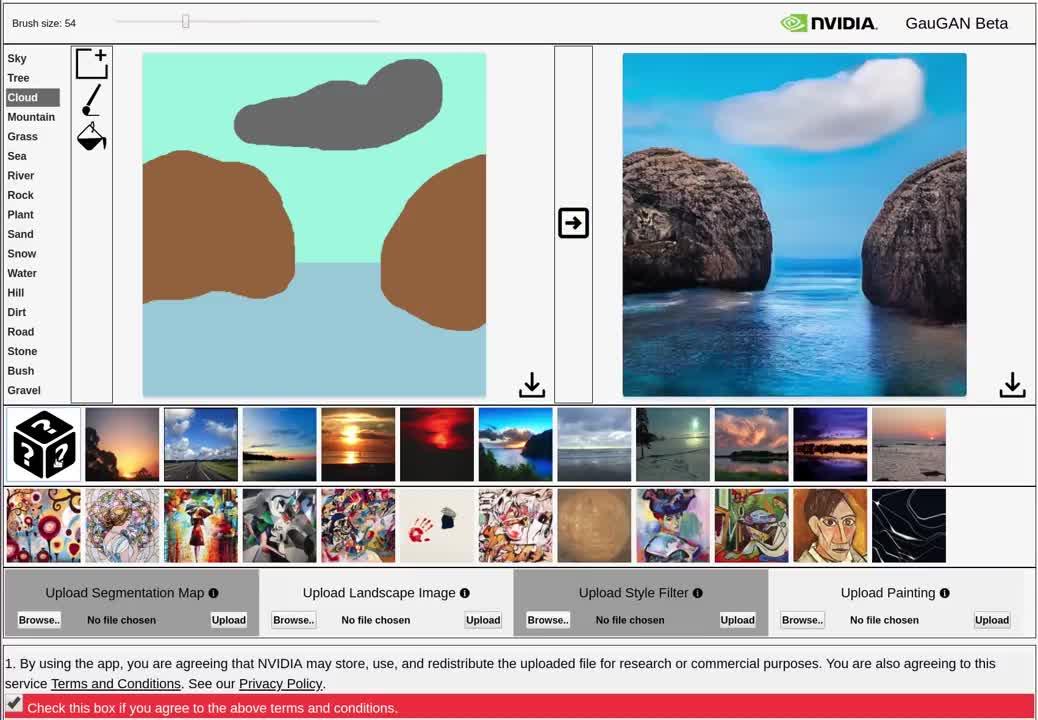This screenshot has height=720, width=1038.
Task: Select the Picasso portrait style thumbnail
Action: (830, 526)
